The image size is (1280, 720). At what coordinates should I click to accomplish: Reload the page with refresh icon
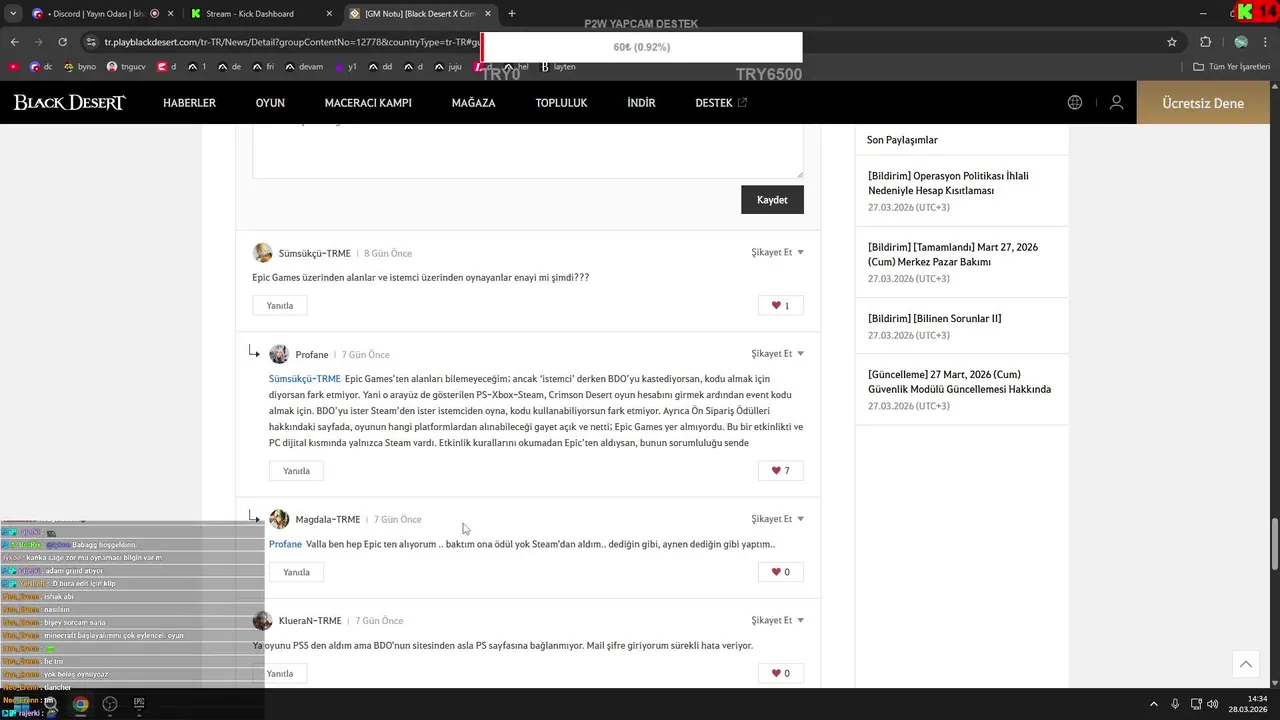coord(62,42)
